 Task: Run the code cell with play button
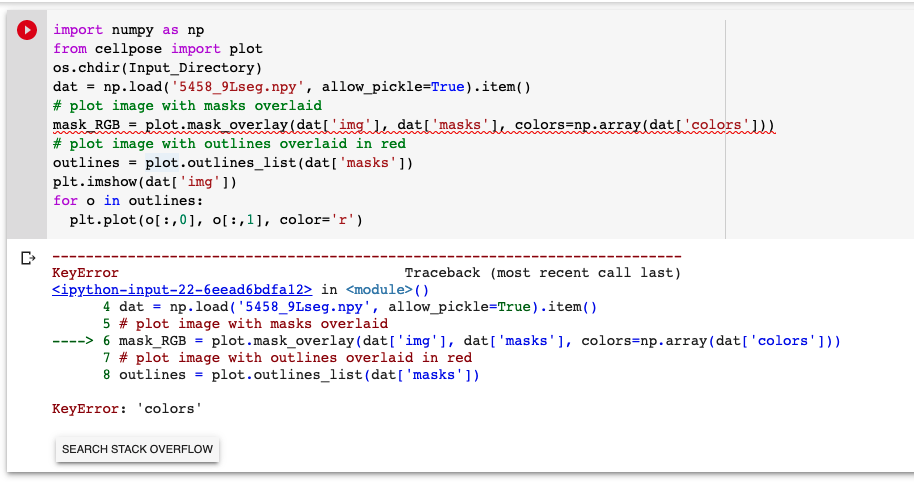pos(27,30)
